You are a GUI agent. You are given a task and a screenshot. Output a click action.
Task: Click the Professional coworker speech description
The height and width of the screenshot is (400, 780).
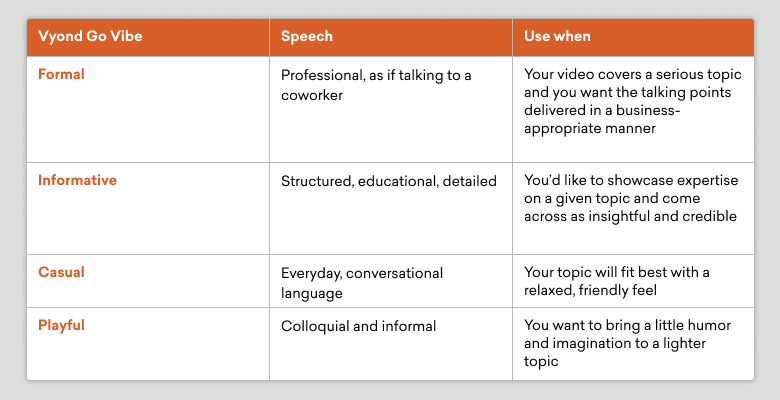pos(376,85)
